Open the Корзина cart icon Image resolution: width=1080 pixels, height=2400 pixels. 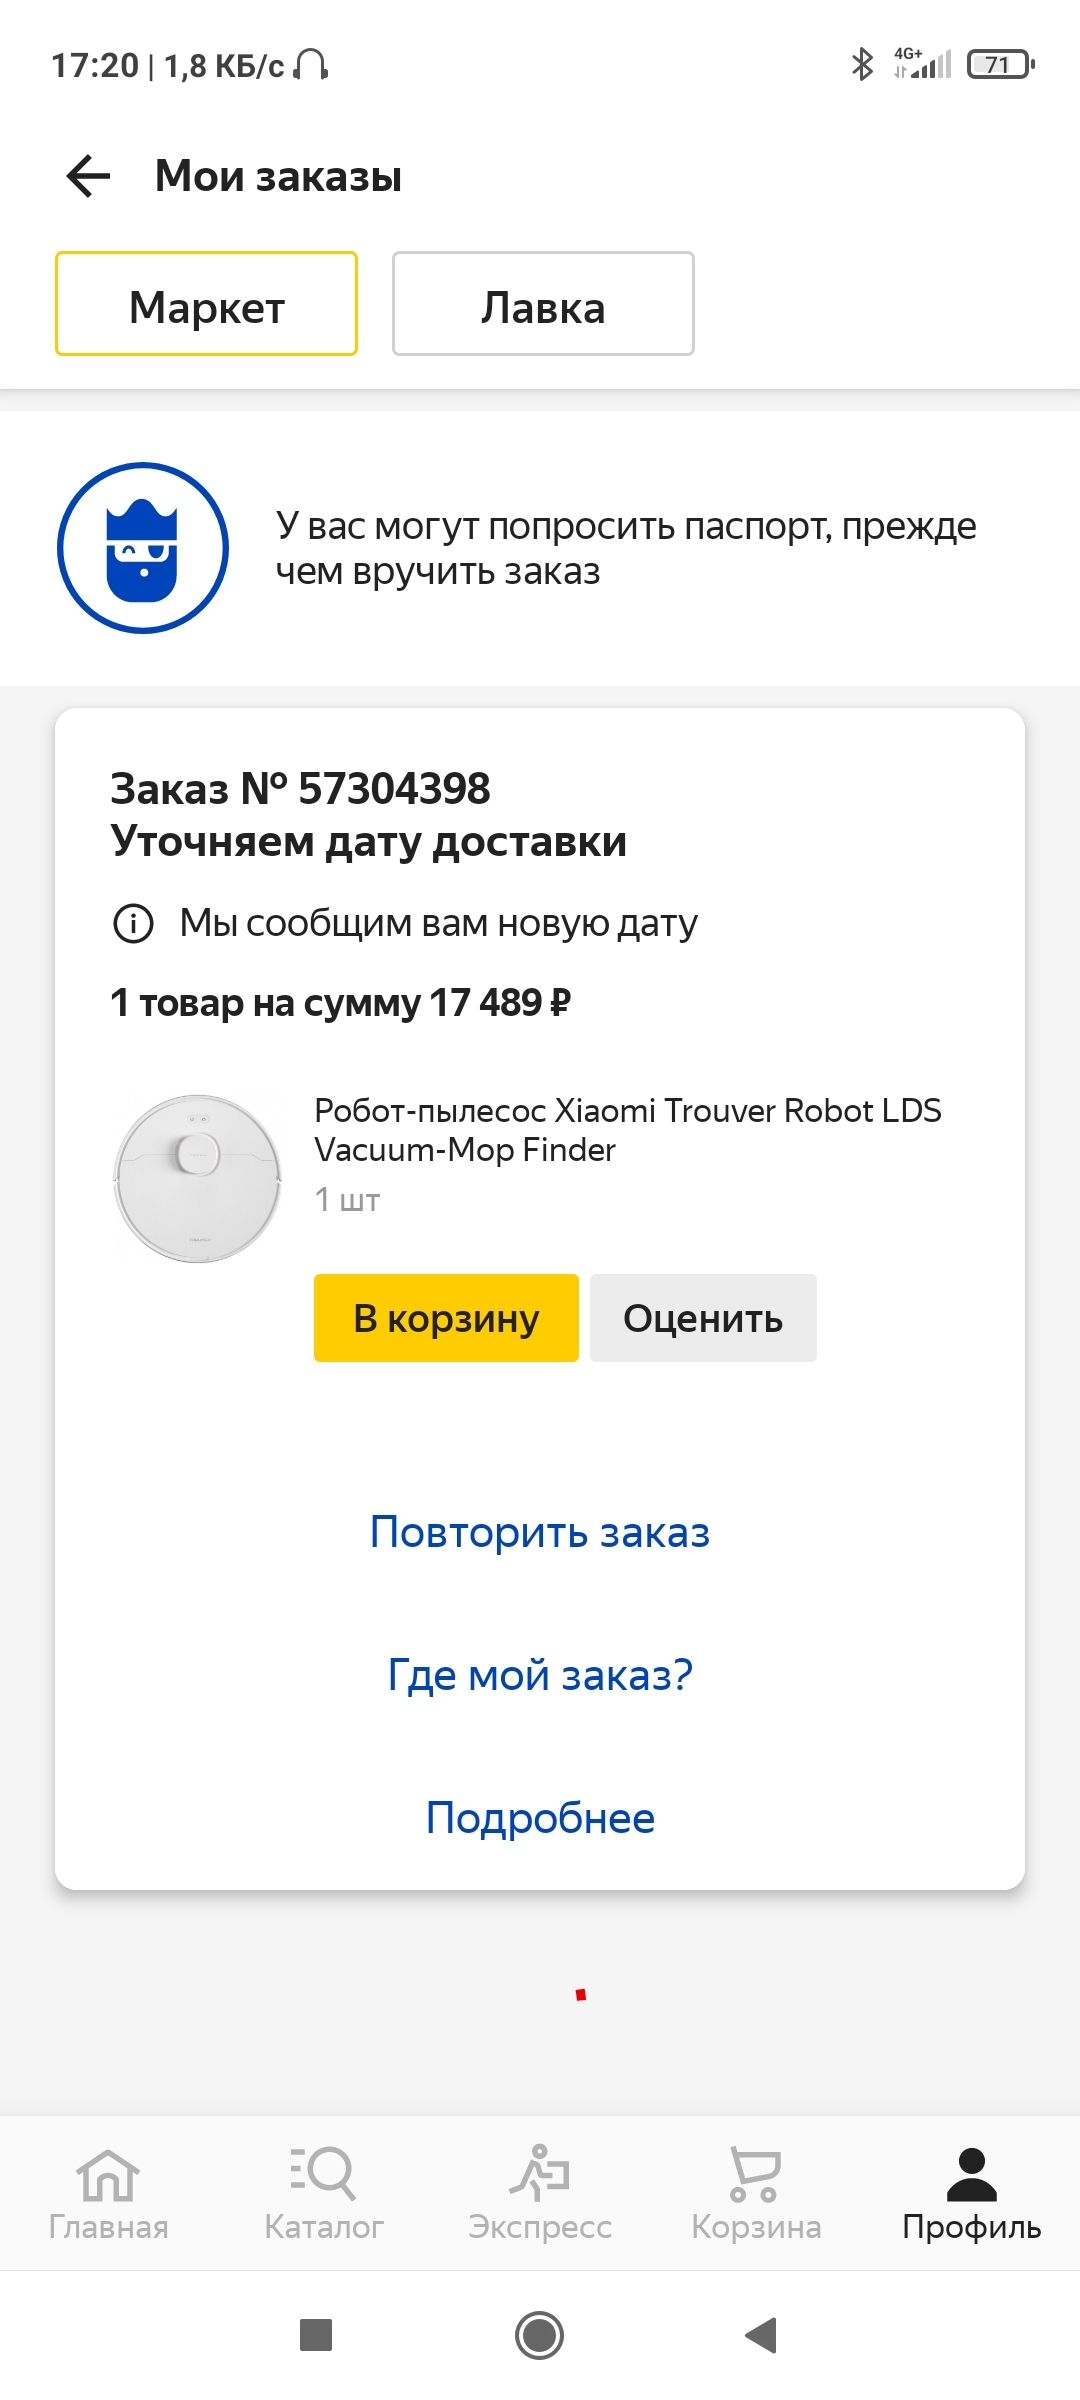click(756, 2174)
